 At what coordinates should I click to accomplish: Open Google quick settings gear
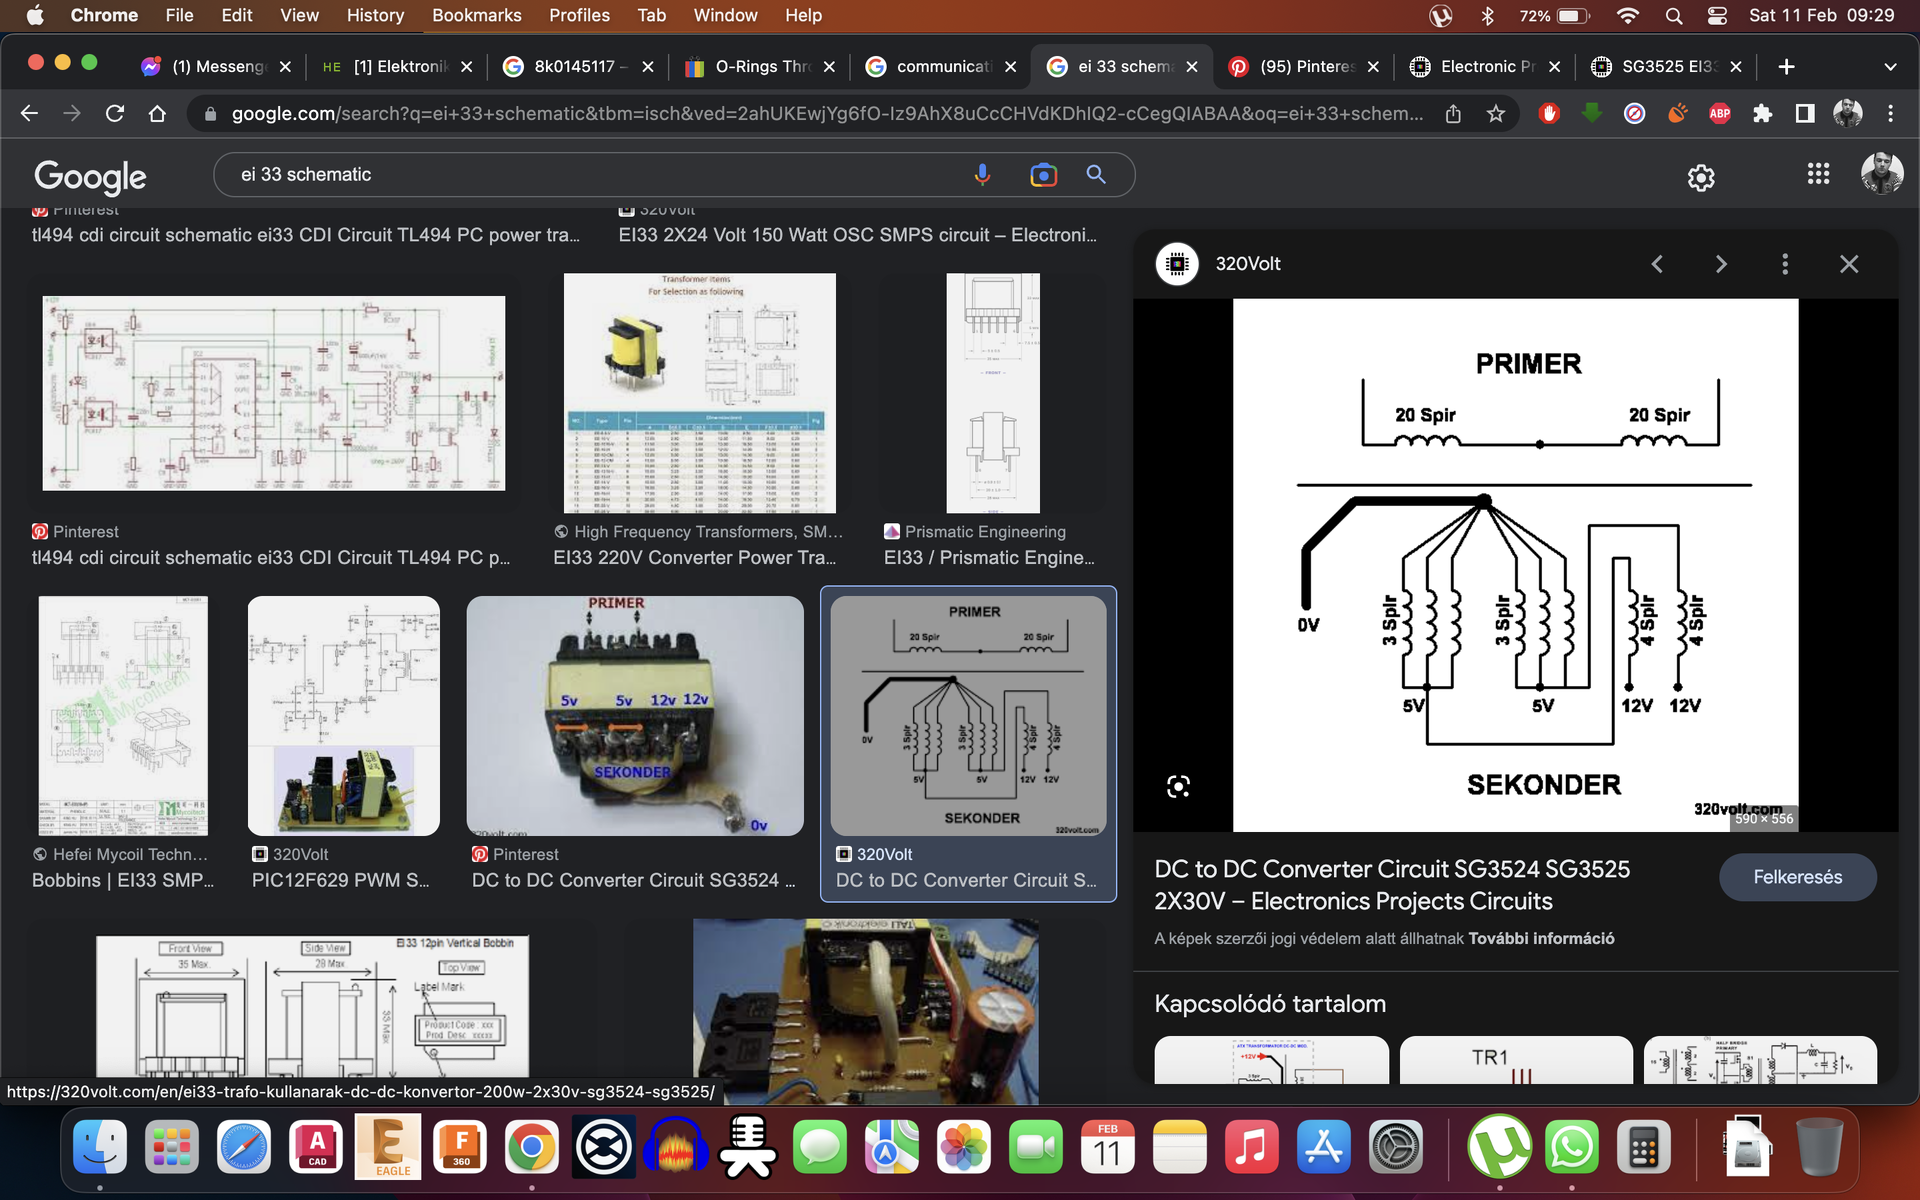tap(1700, 178)
